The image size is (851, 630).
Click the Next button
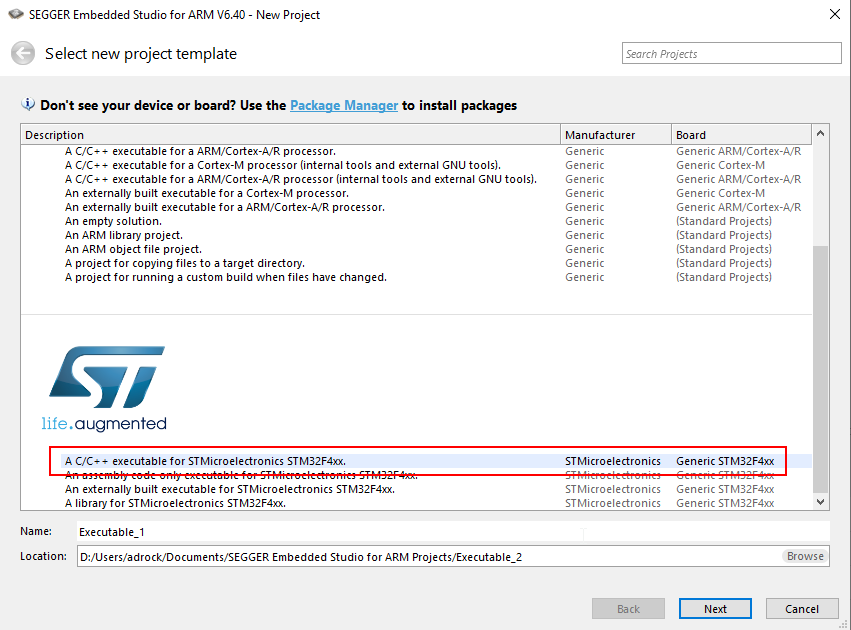[x=715, y=608]
